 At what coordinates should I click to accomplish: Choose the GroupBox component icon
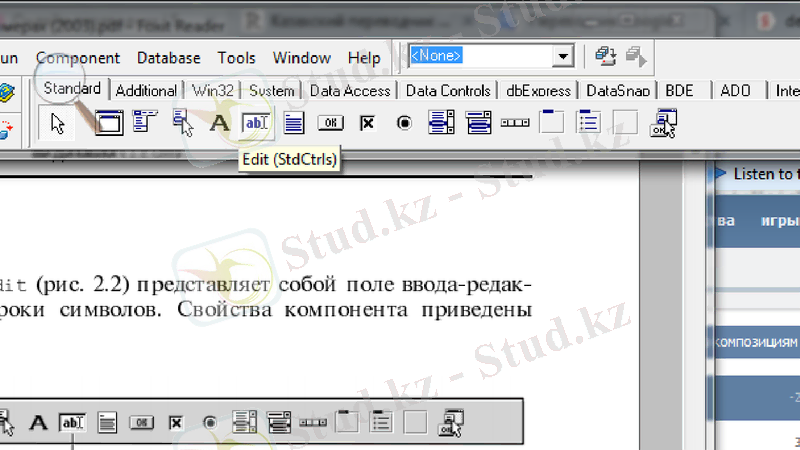pos(552,122)
